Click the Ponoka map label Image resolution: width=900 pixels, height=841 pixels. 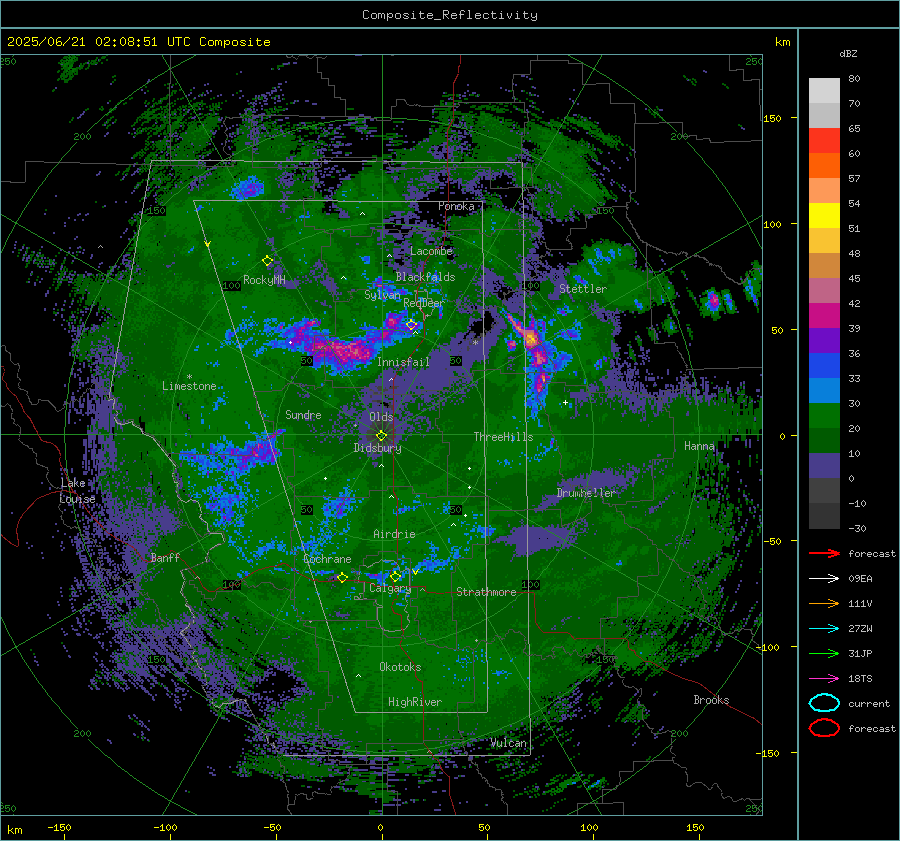point(456,206)
